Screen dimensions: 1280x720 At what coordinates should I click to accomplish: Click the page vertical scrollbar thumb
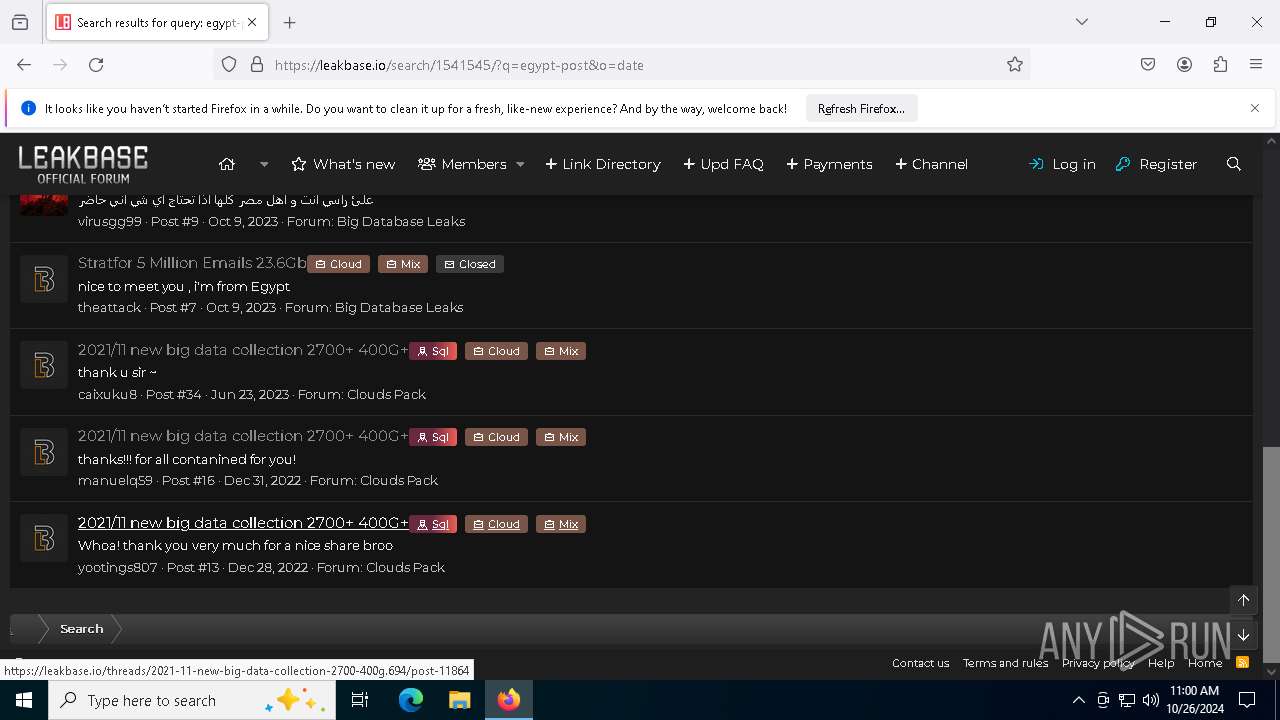point(1271,554)
